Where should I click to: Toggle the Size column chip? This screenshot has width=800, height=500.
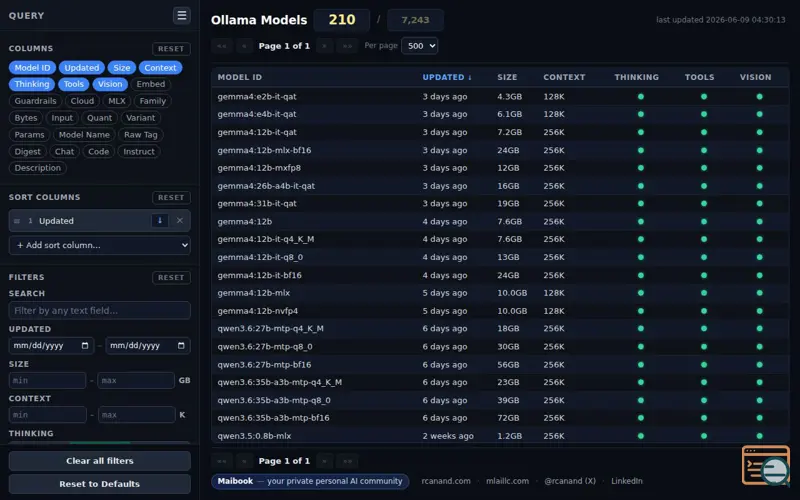click(x=121, y=68)
